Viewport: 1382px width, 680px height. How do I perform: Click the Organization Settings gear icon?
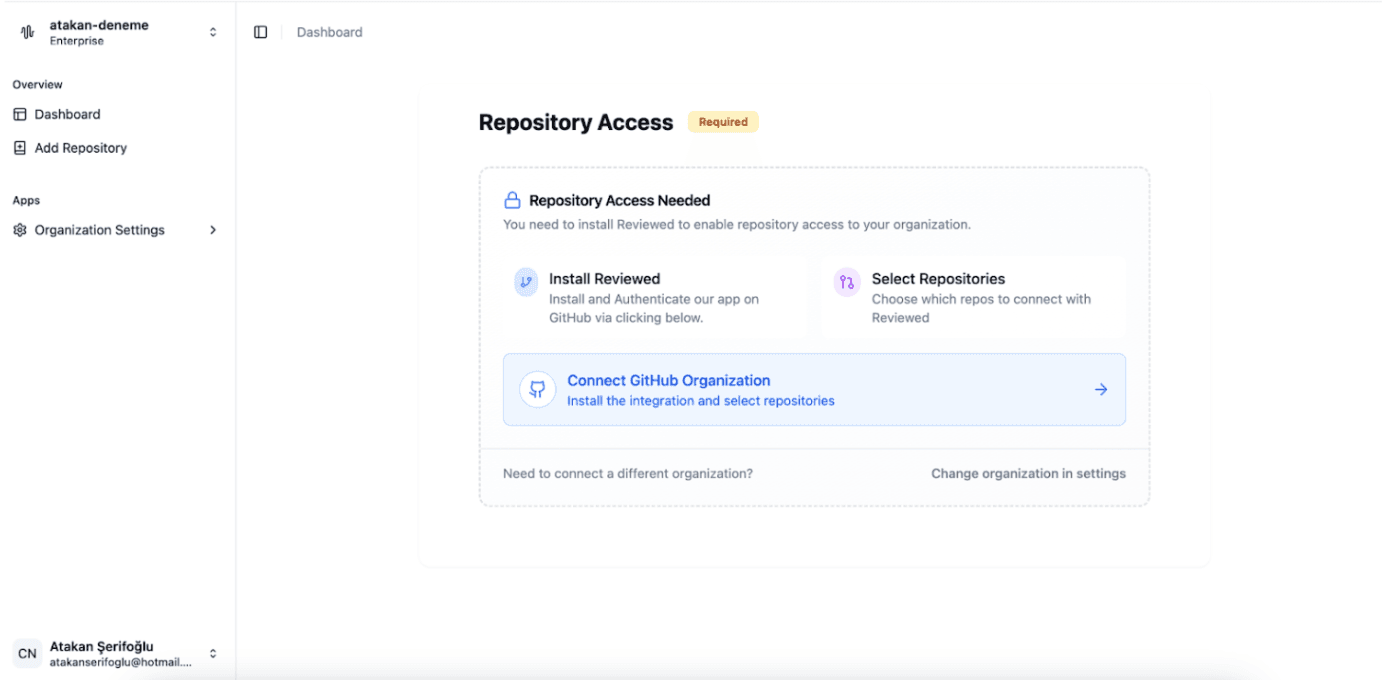coord(20,230)
